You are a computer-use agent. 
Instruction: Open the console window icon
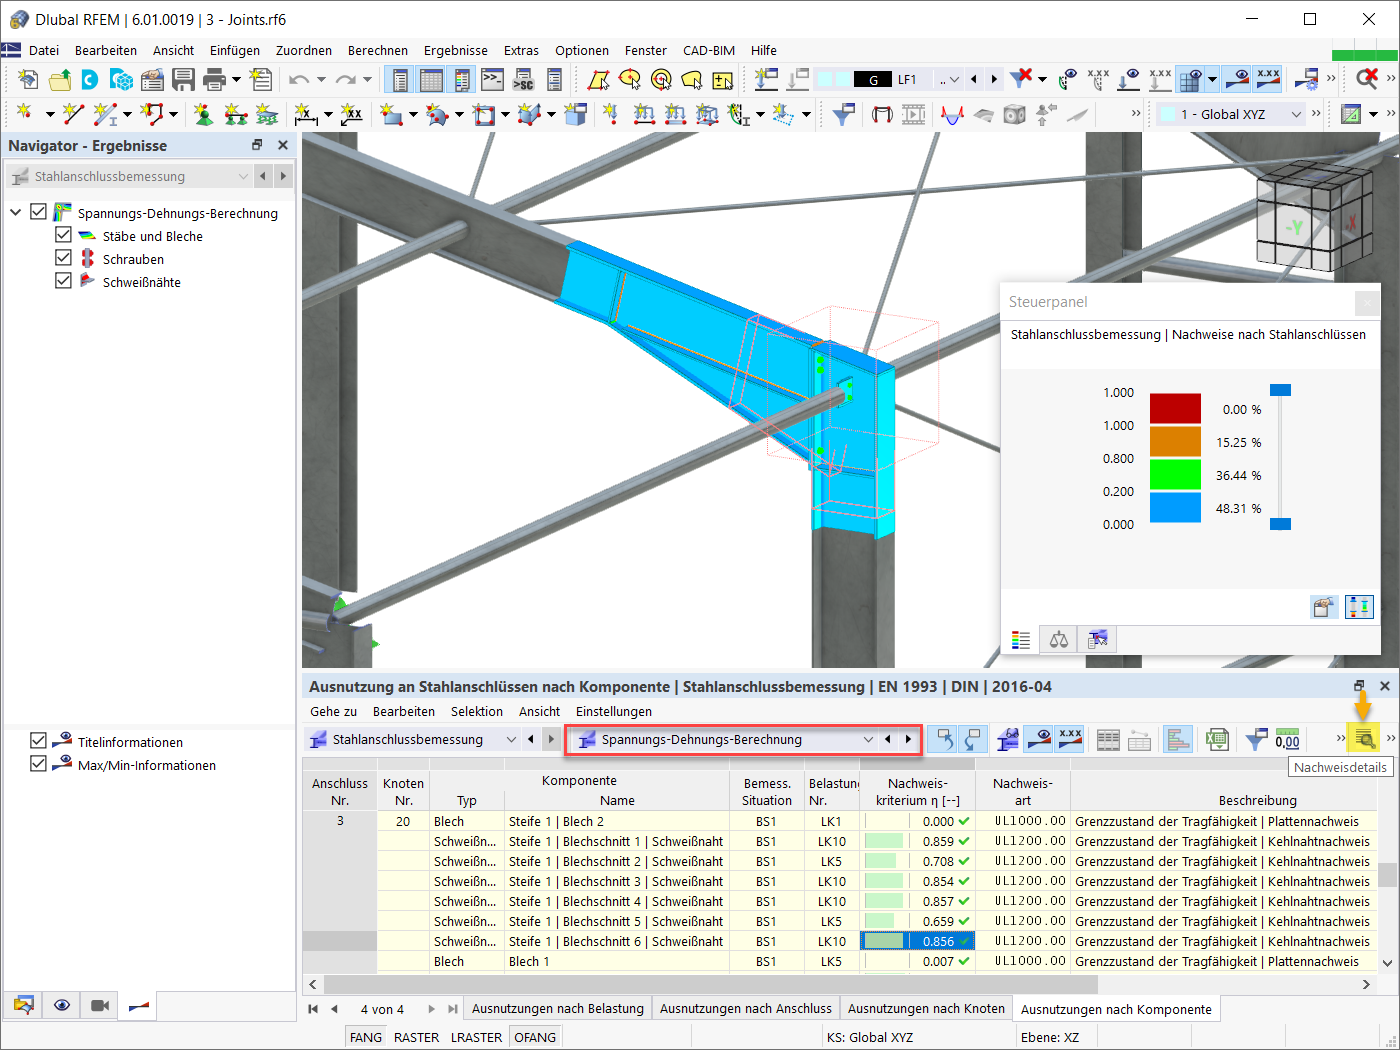click(x=492, y=79)
